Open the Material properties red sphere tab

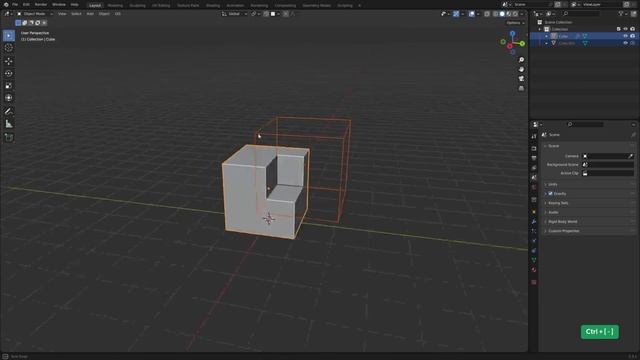pos(534,270)
